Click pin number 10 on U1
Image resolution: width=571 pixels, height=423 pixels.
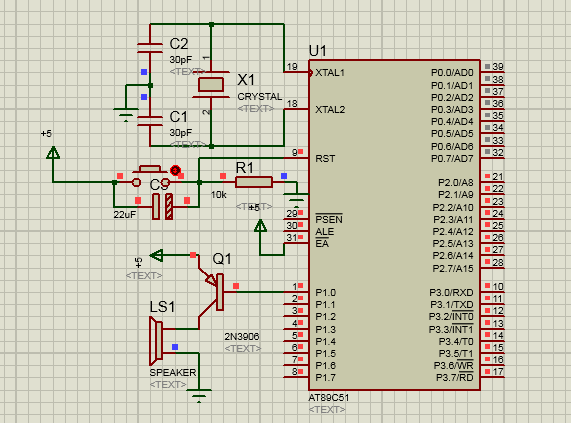(498, 286)
